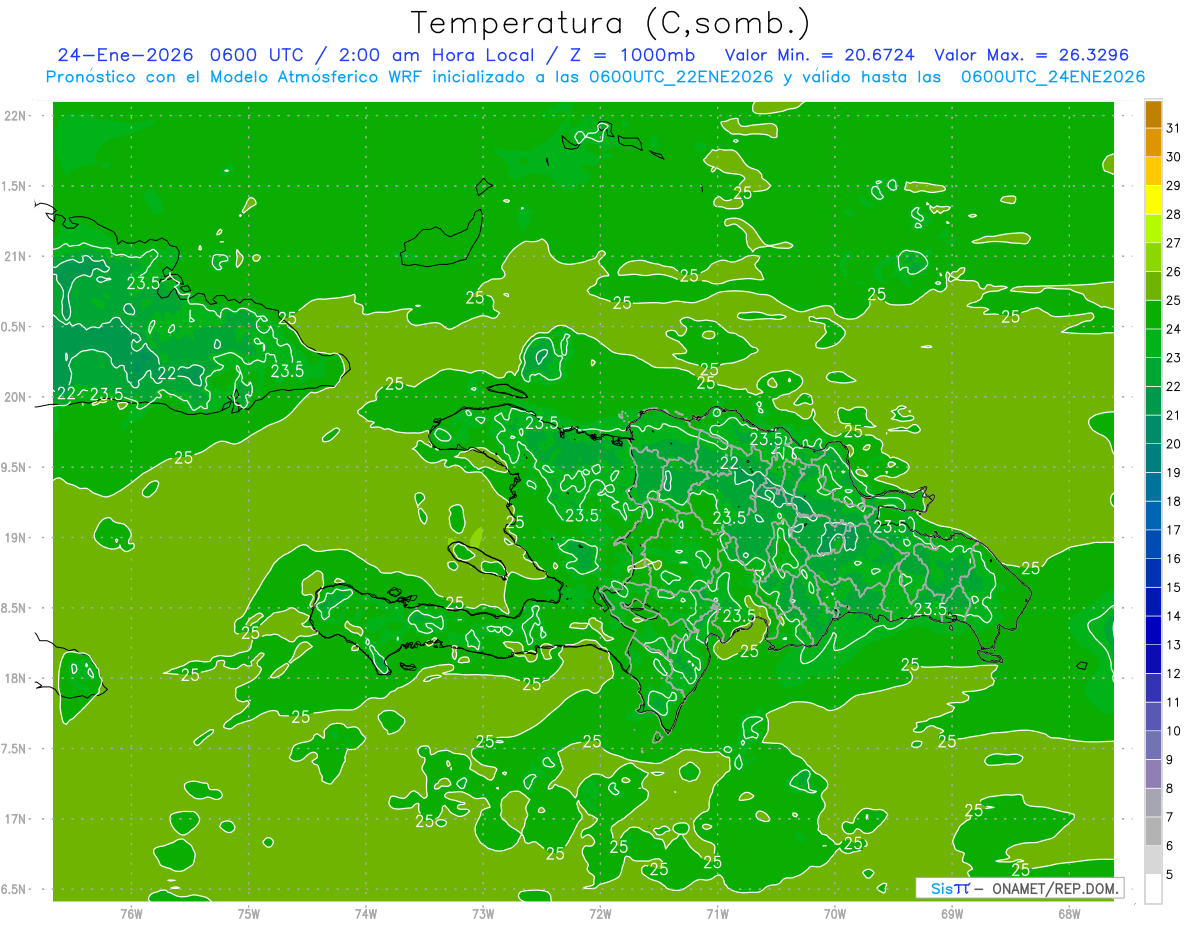Click the colorbar label "20"

1173,444
